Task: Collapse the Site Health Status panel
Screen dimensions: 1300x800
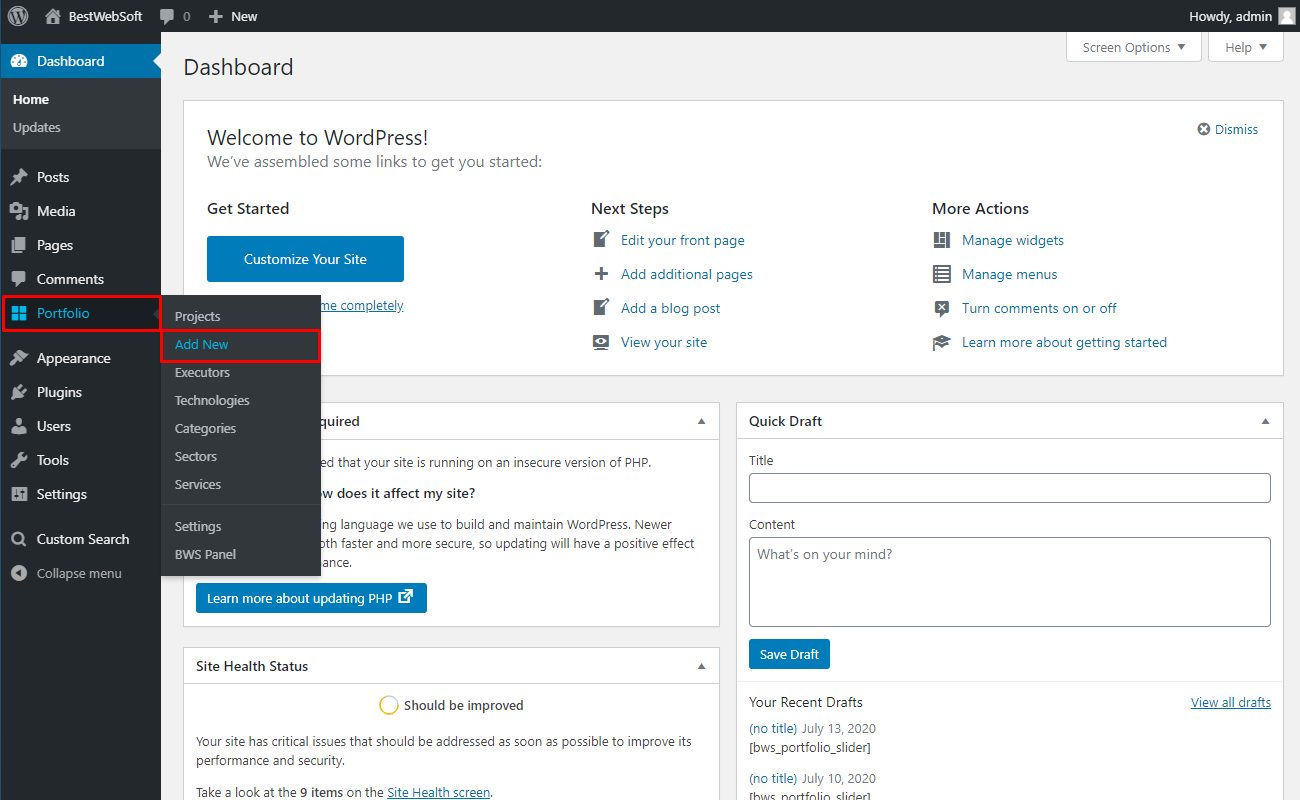Action: [x=701, y=666]
